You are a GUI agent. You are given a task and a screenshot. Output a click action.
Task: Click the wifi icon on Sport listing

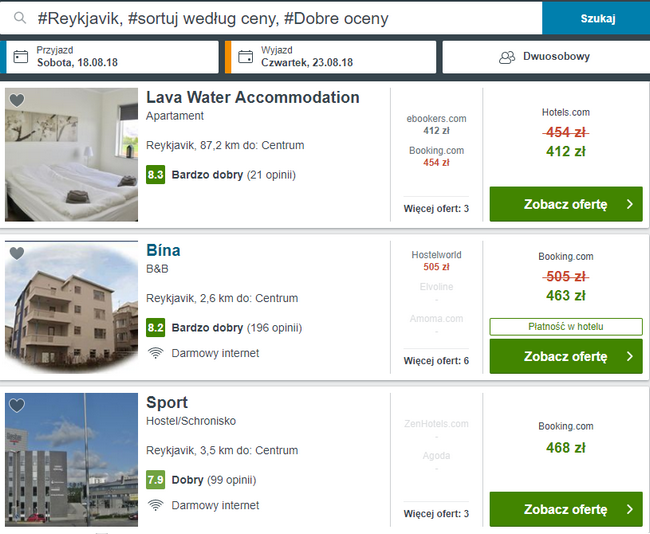[155, 505]
